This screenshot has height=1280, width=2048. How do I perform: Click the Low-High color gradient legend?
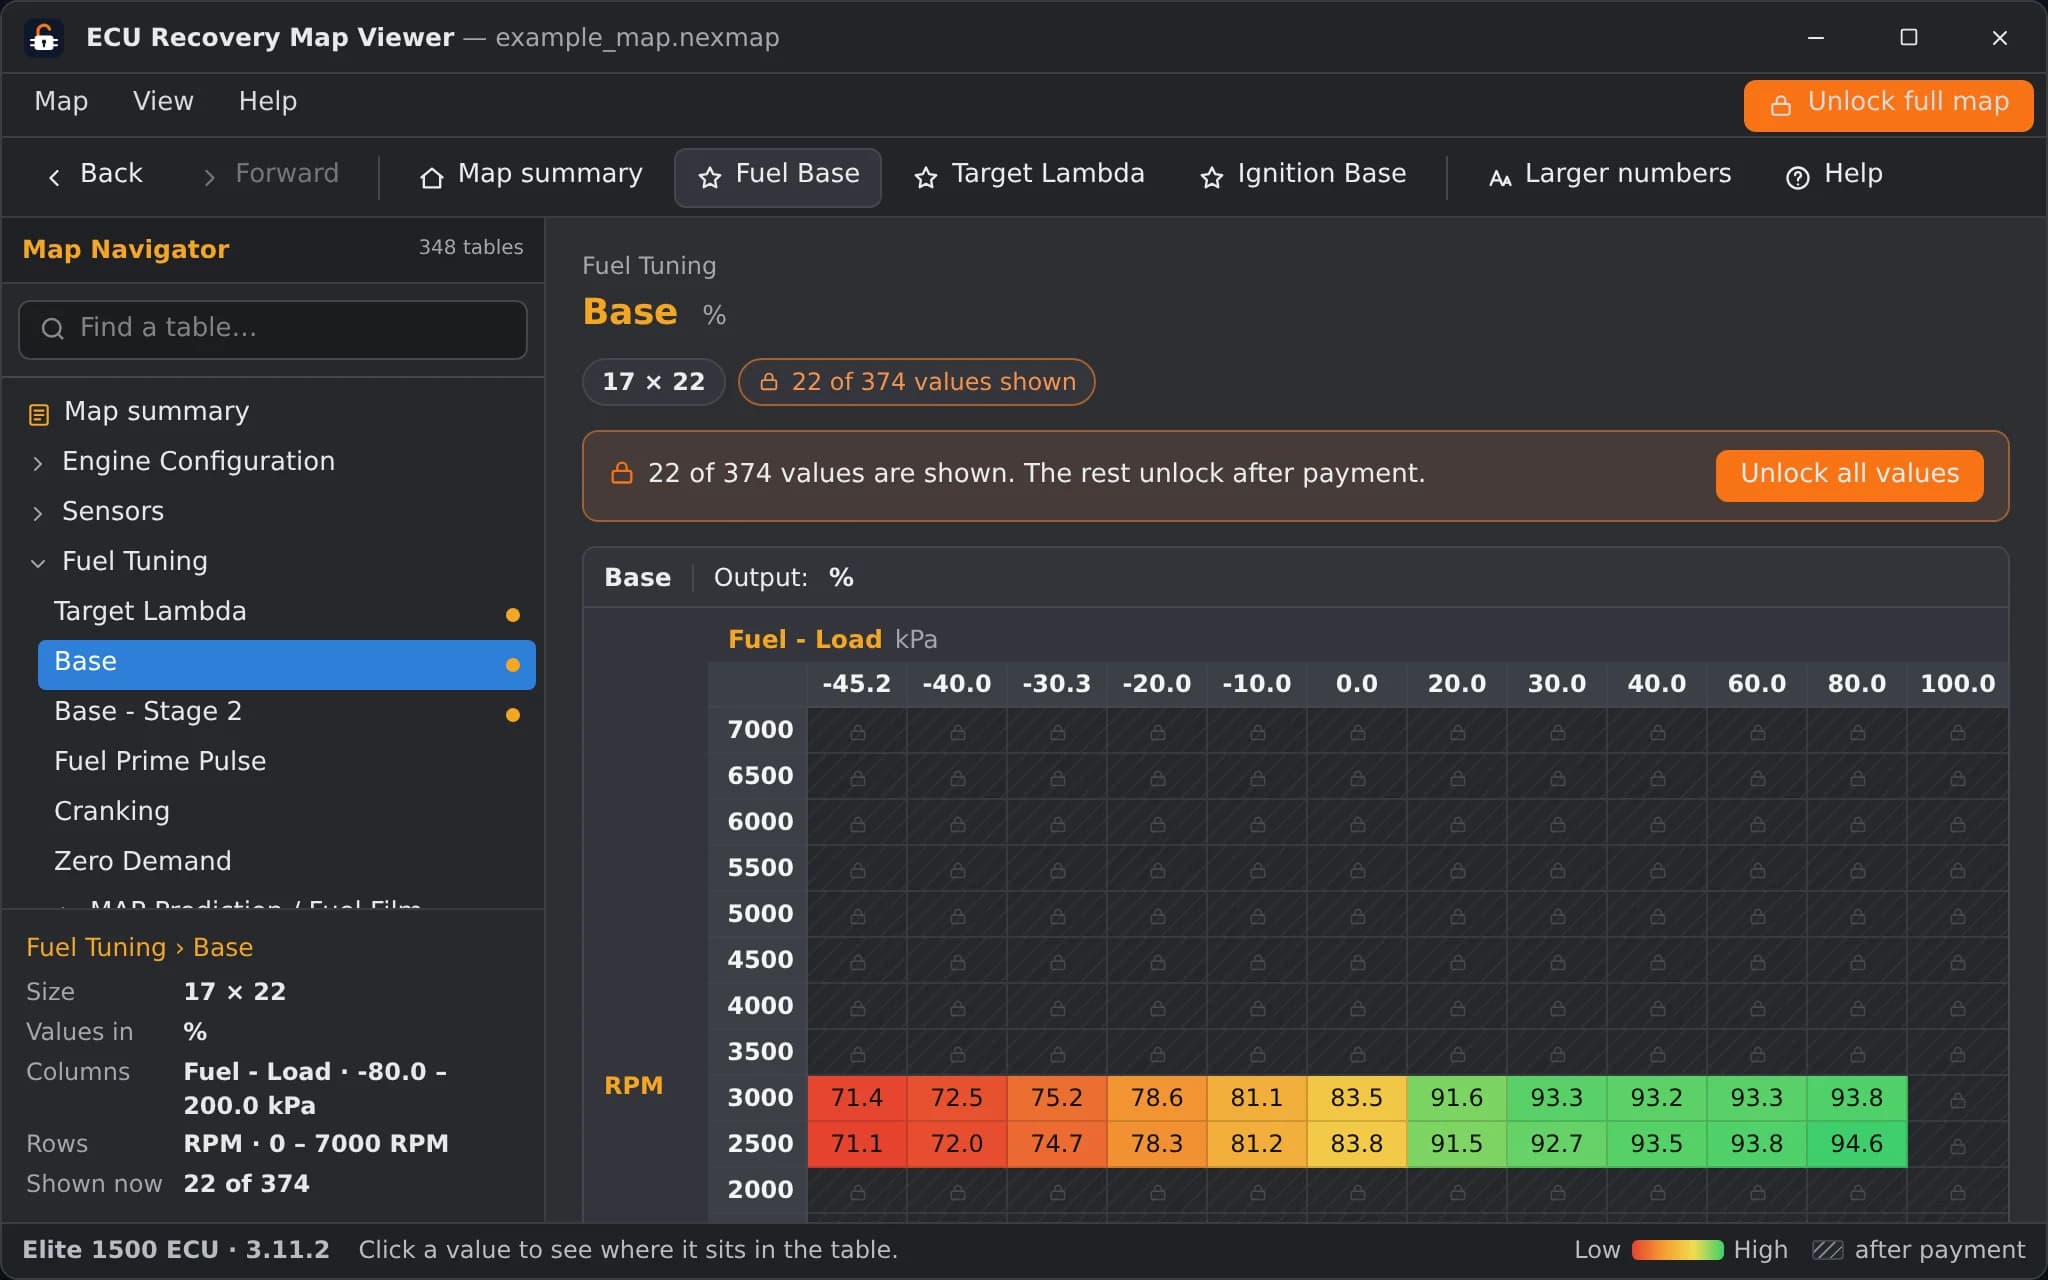(1677, 1250)
